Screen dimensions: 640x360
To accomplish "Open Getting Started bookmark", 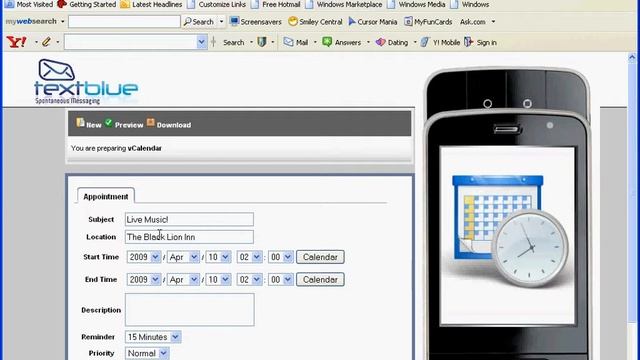I will (x=87, y=4).
